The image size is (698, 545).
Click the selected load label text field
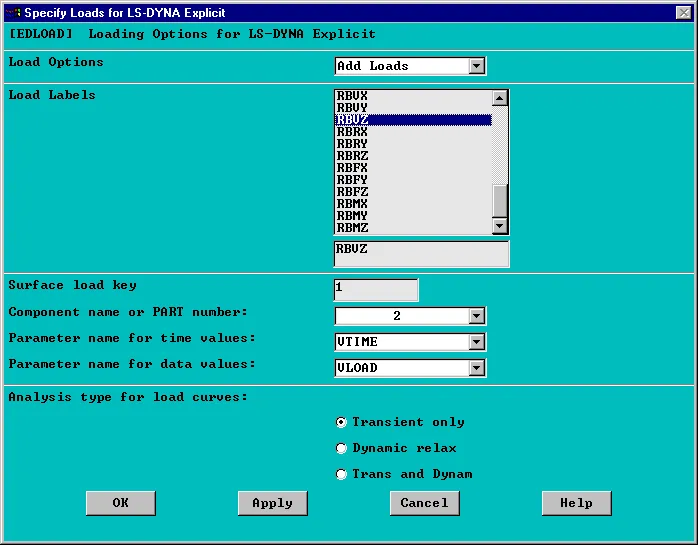421,254
